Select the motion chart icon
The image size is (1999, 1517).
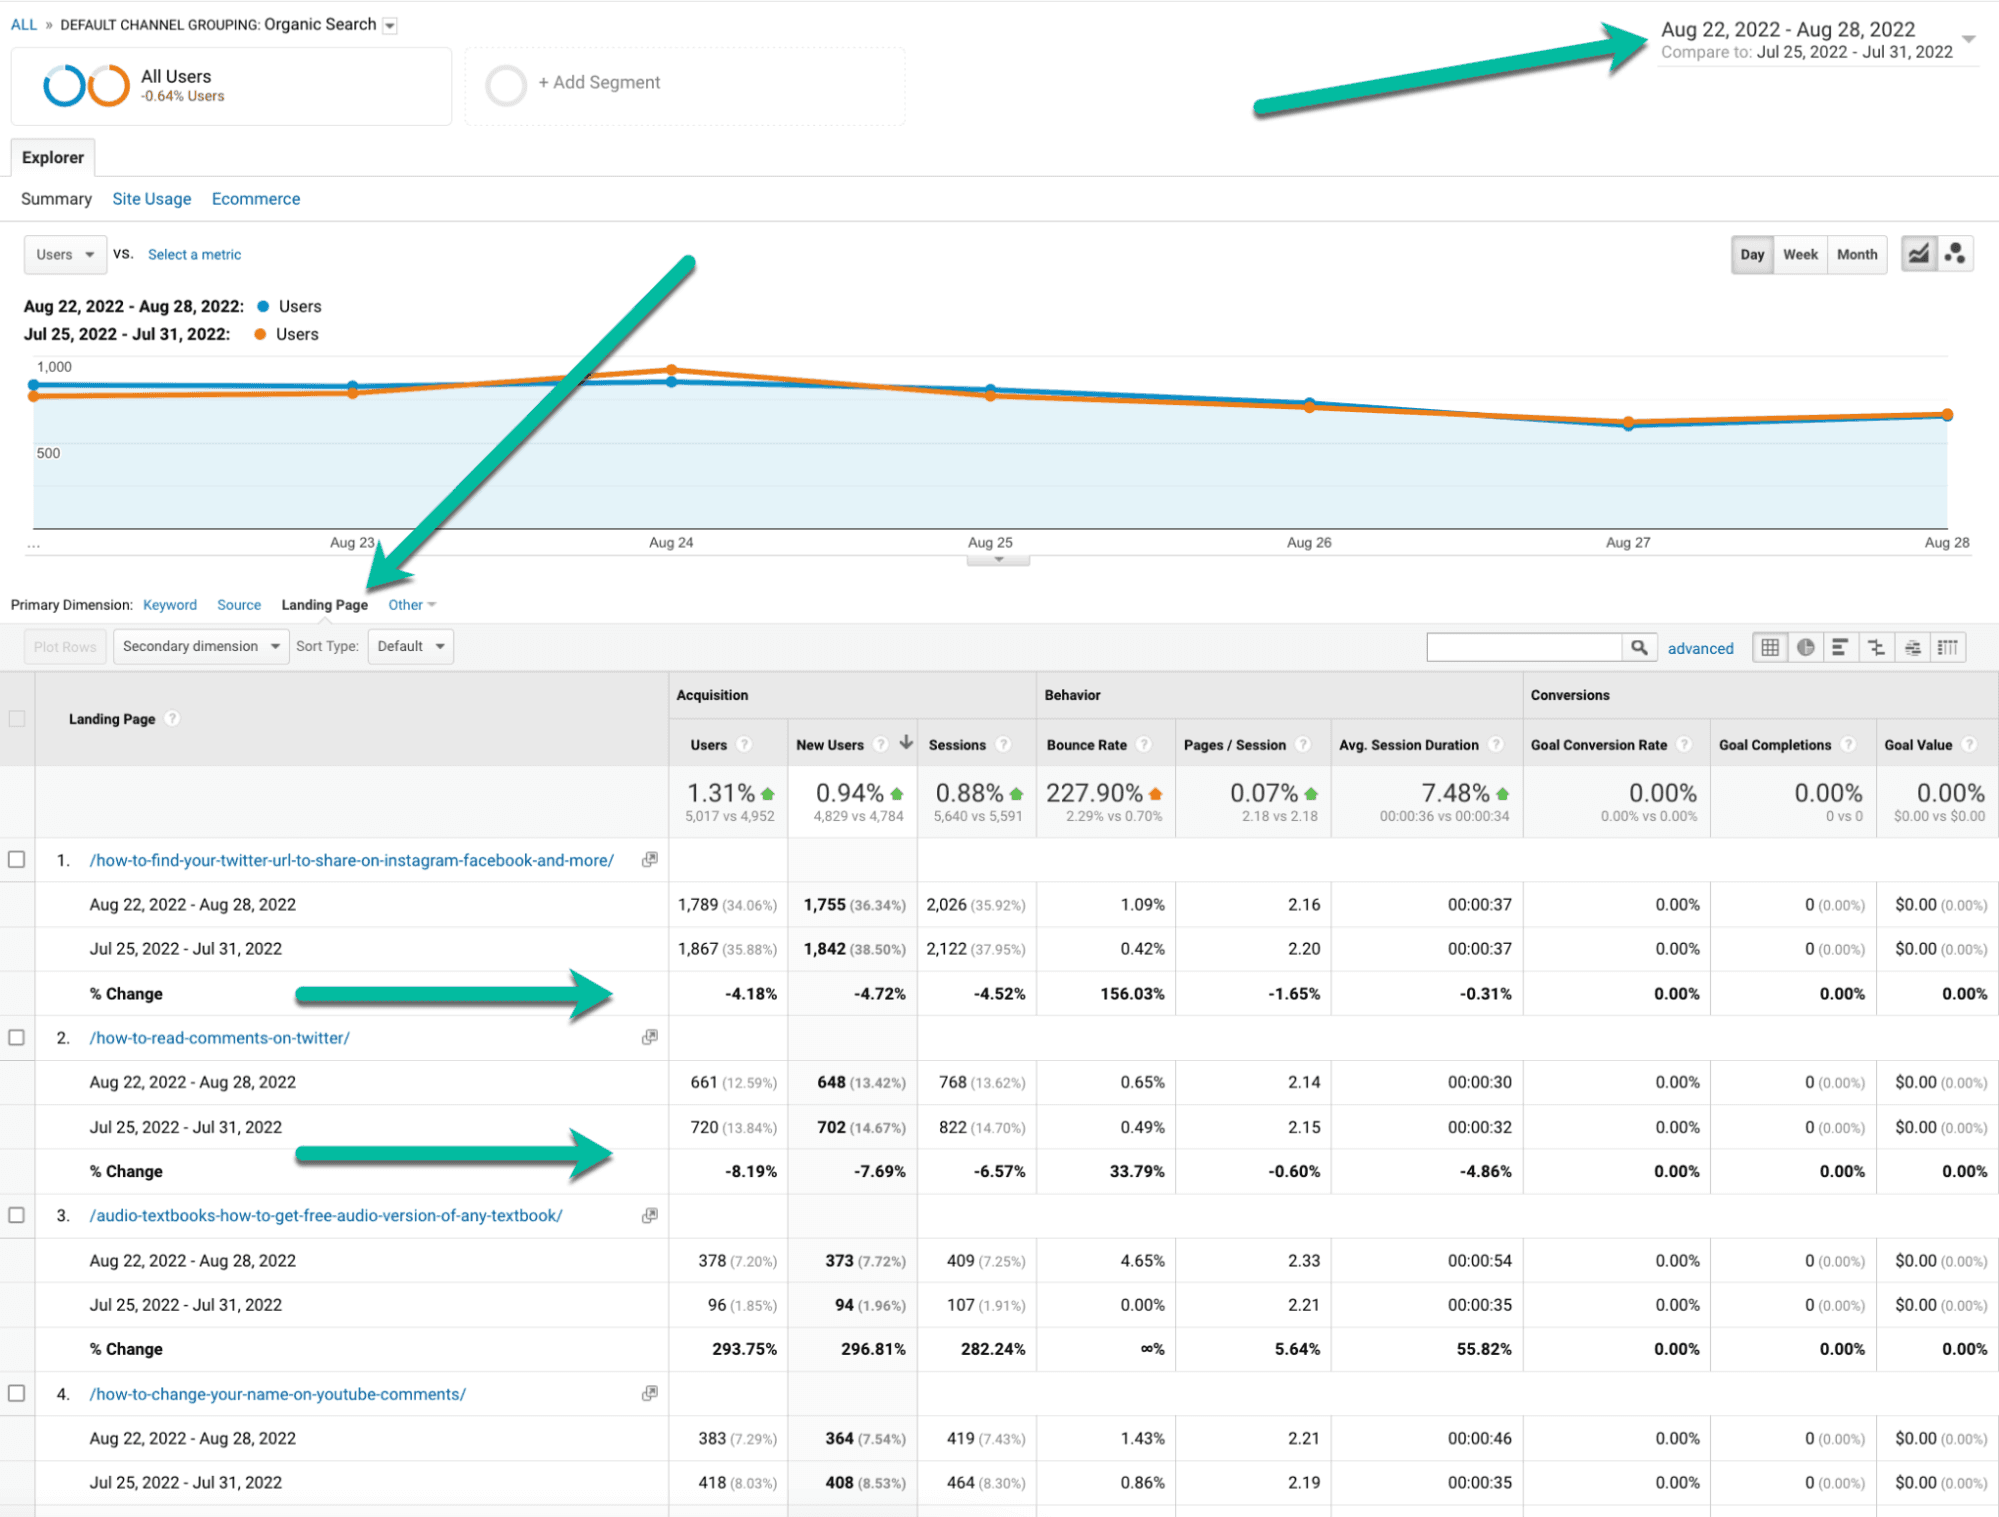1955,254
